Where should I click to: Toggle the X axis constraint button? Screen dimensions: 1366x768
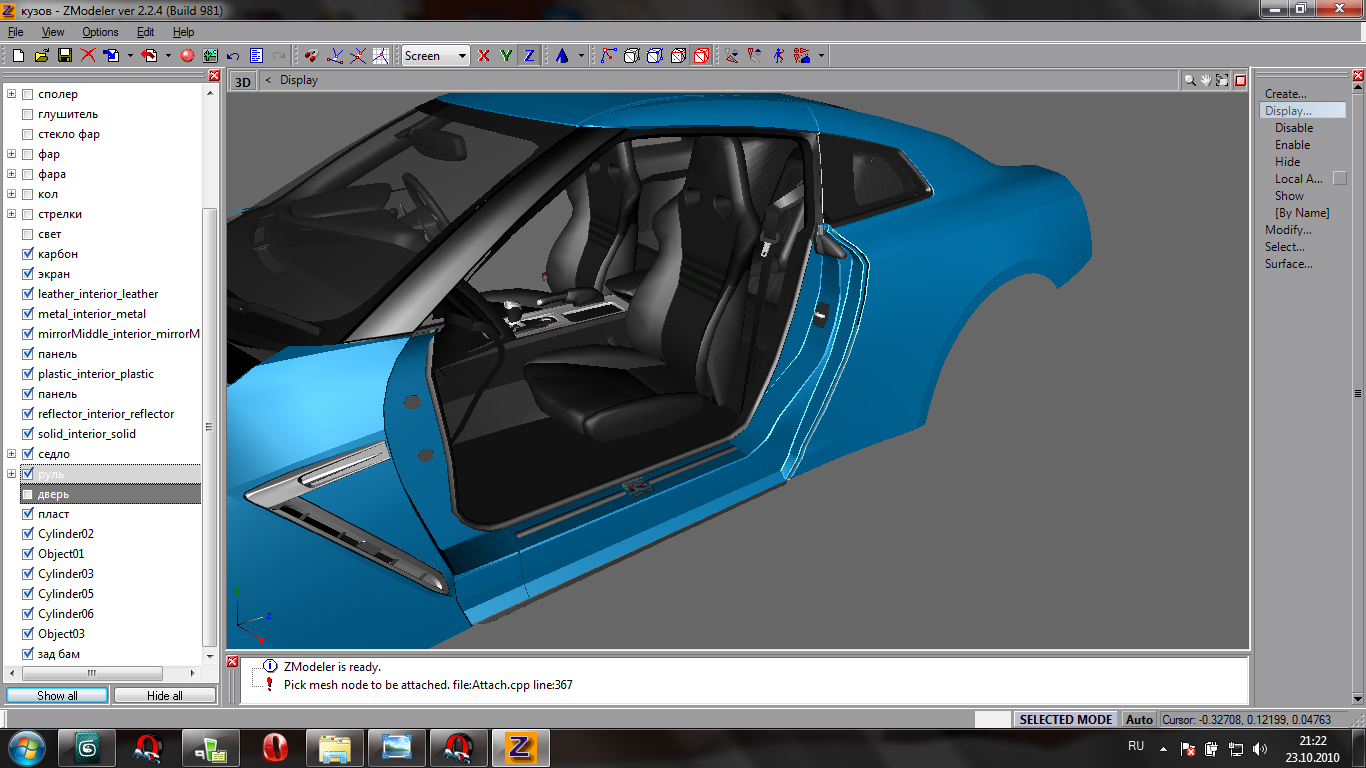point(484,56)
